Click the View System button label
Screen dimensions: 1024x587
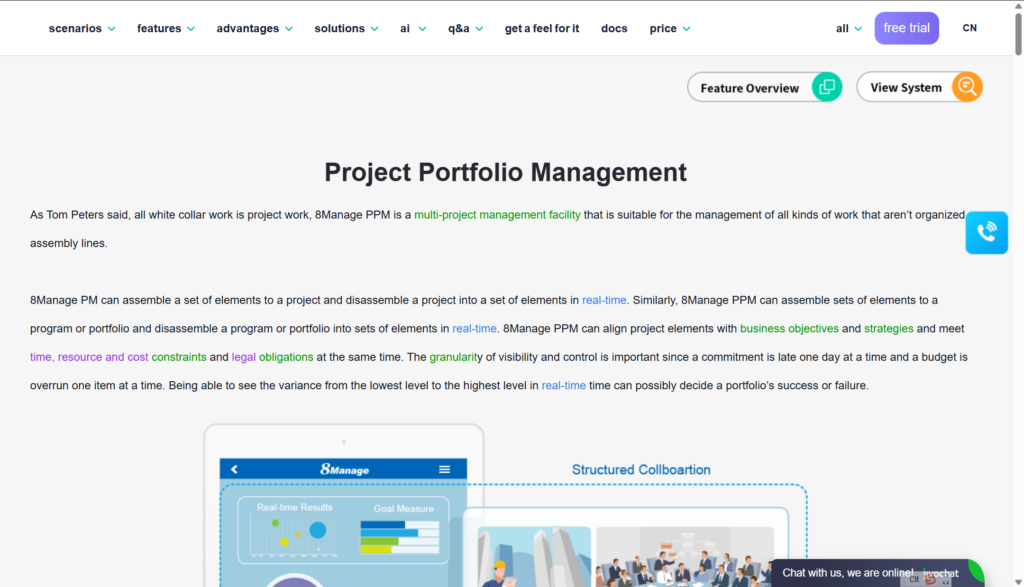(906, 87)
